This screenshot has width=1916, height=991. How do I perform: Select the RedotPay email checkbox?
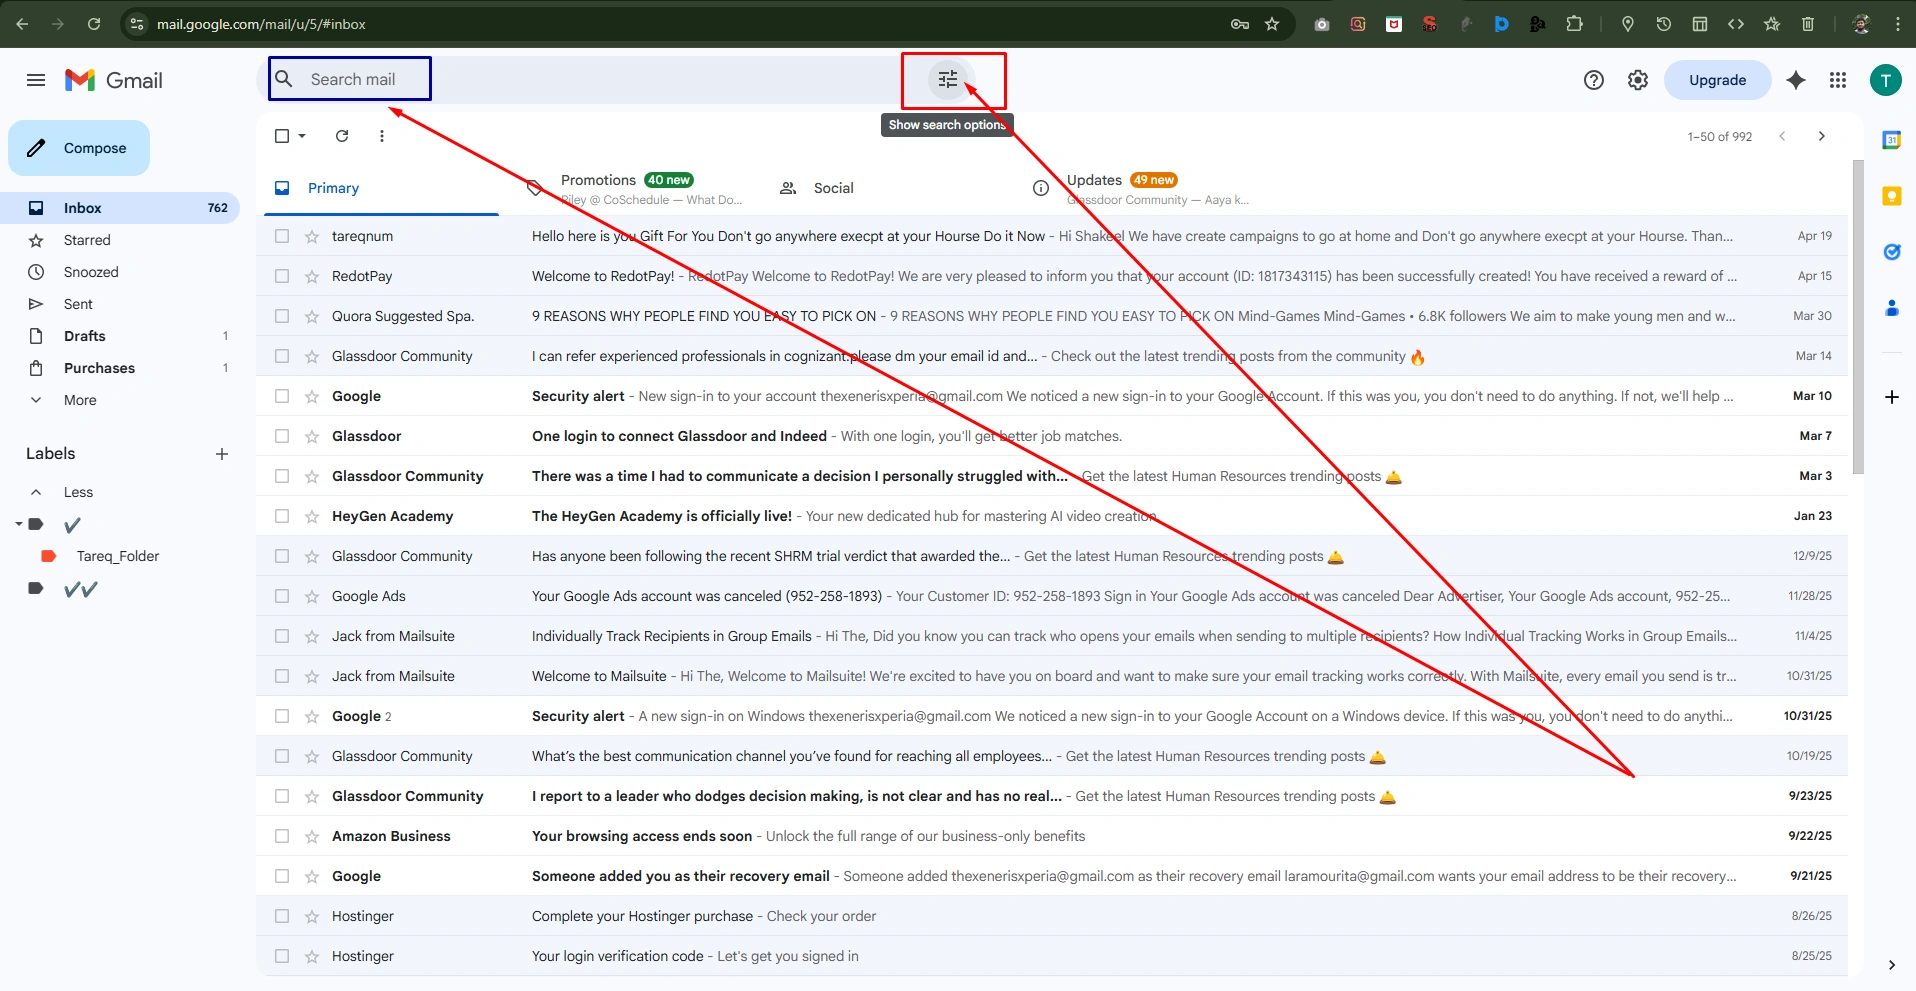[x=282, y=276]
